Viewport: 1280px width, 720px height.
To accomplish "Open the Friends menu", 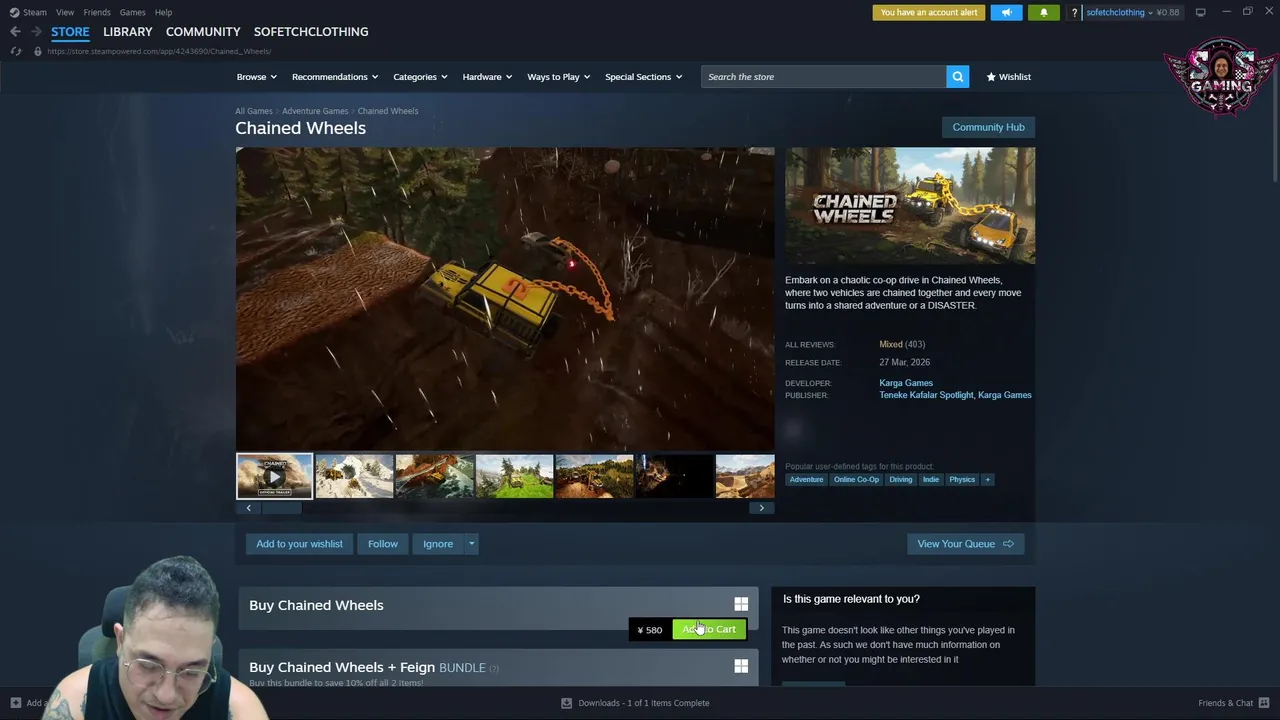I will (x=97, y=12).
